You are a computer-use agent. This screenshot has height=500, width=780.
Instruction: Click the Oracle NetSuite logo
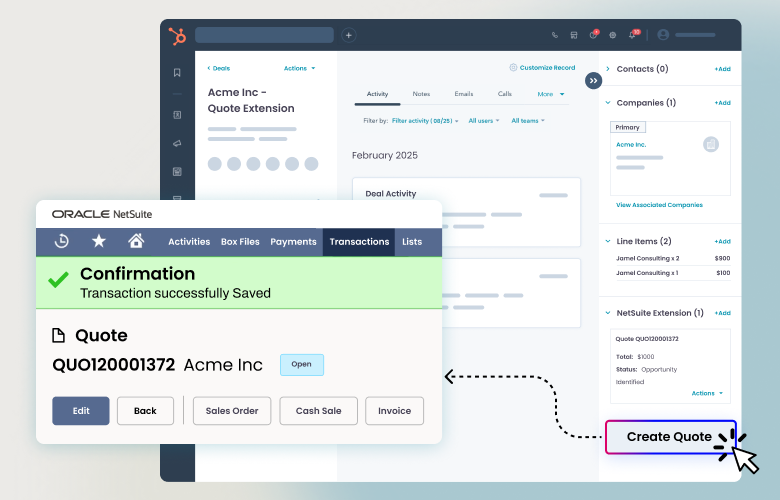(102, 214)
